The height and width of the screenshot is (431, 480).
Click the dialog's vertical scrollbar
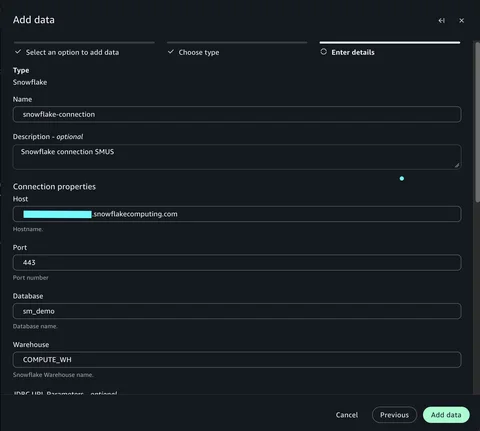click(477, 122)
